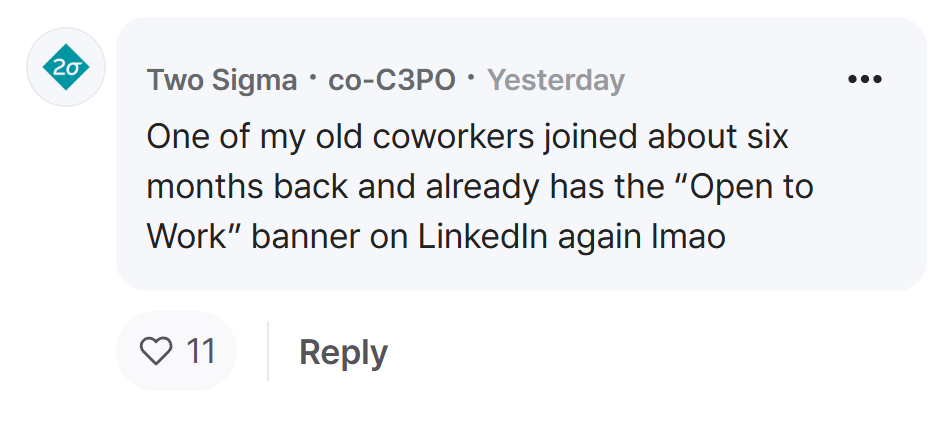Click the quoted "Open to" text
This screenshot has height=421, width=939.
(751, 187)
